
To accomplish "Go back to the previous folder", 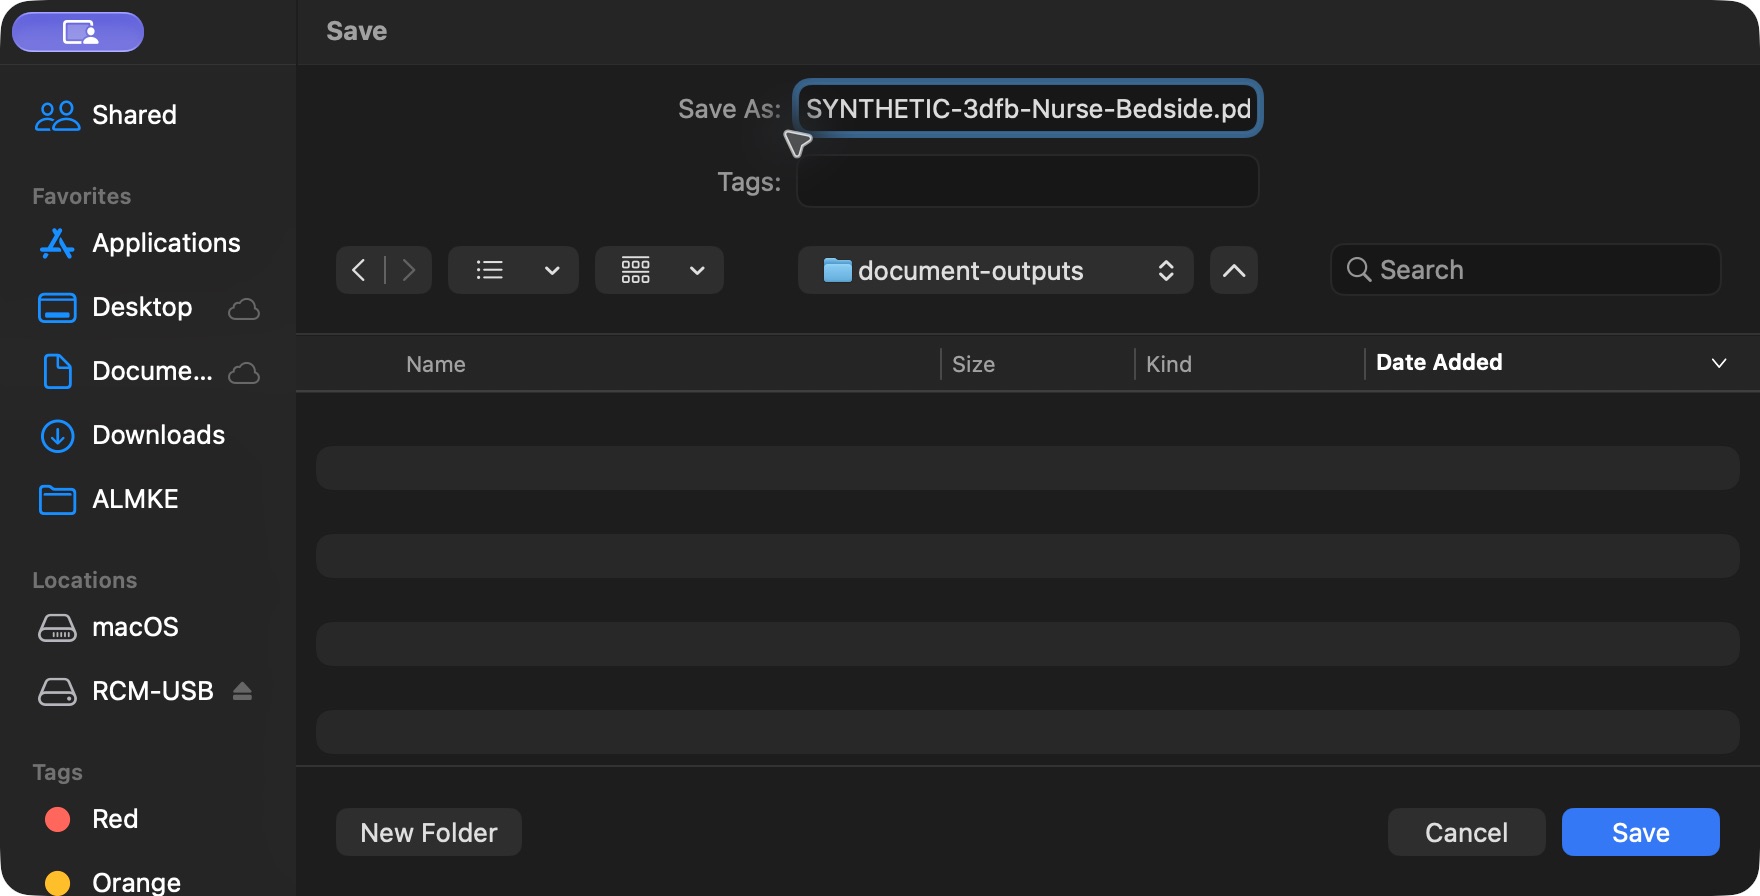I will pyautogui.click(x=359, y=270).
